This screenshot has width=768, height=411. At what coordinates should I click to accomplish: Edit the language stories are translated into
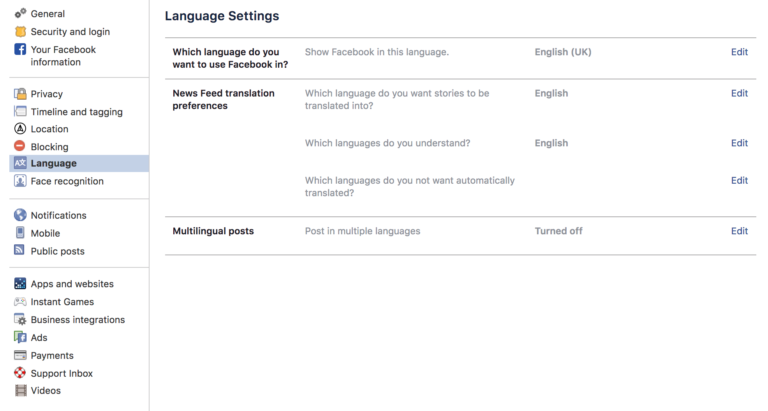coord(739,93)
